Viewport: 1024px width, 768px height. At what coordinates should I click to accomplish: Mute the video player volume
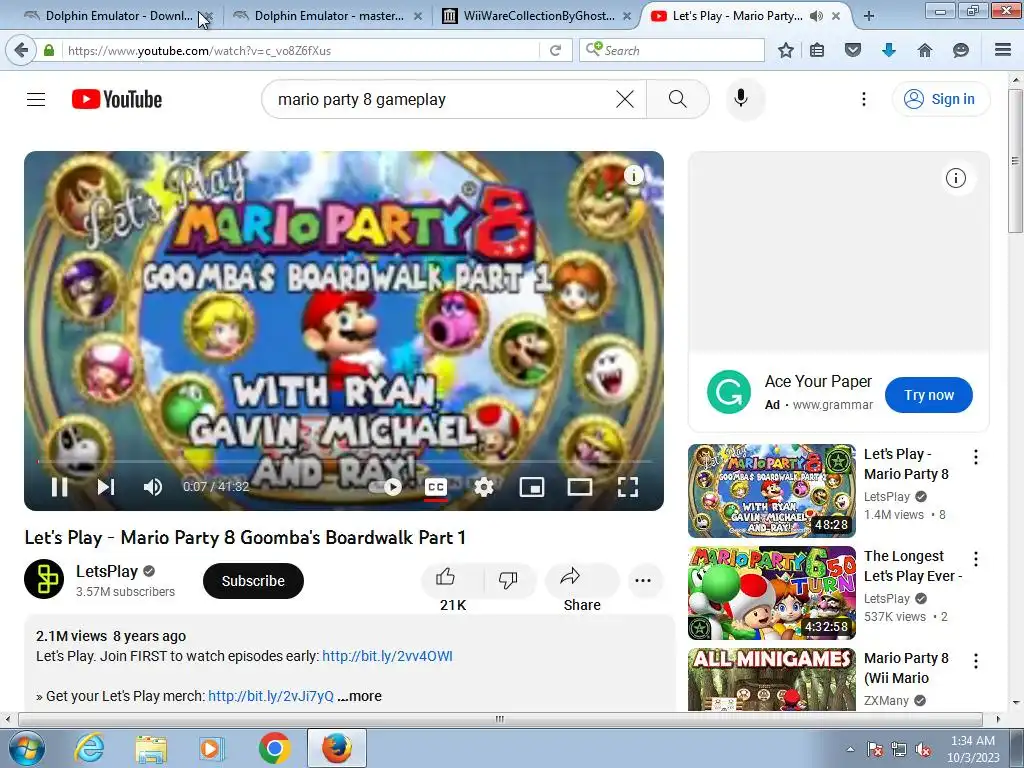pyautogui.click(x=153, y=487)
